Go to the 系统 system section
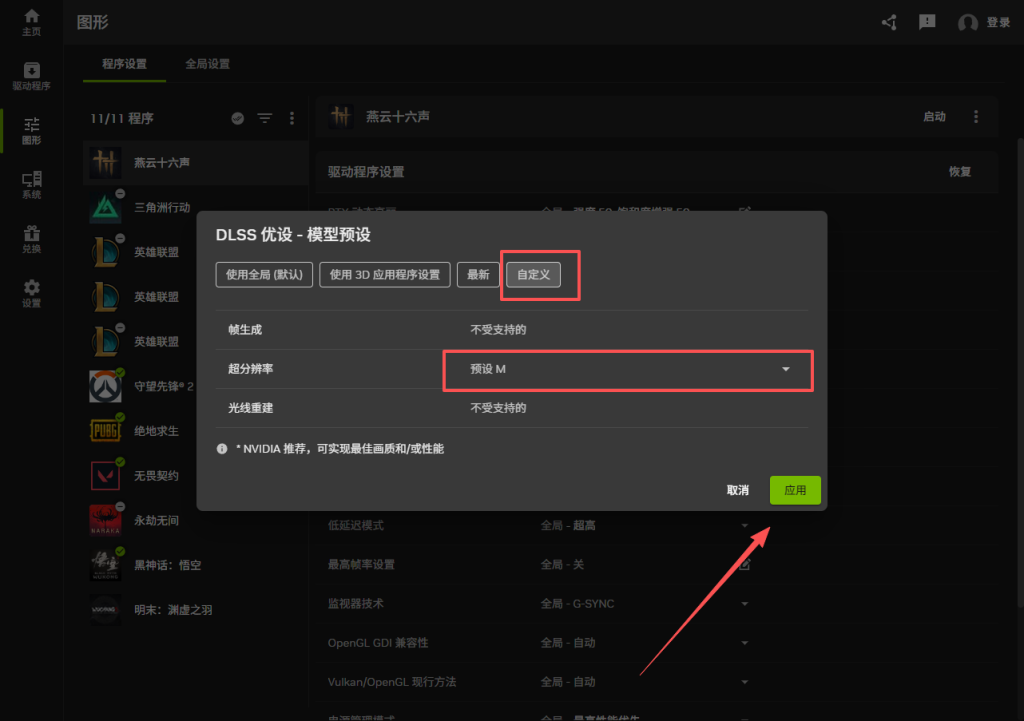 [32, 185]
